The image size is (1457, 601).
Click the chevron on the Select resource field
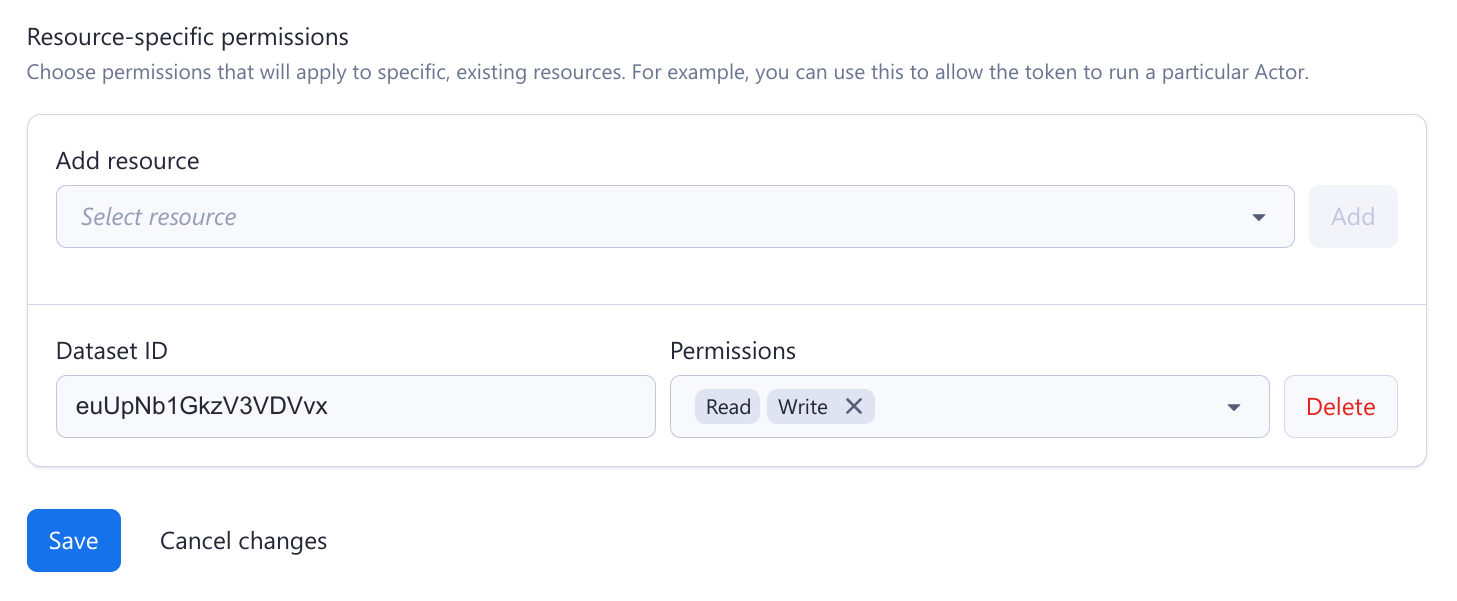pos(1258,216)
